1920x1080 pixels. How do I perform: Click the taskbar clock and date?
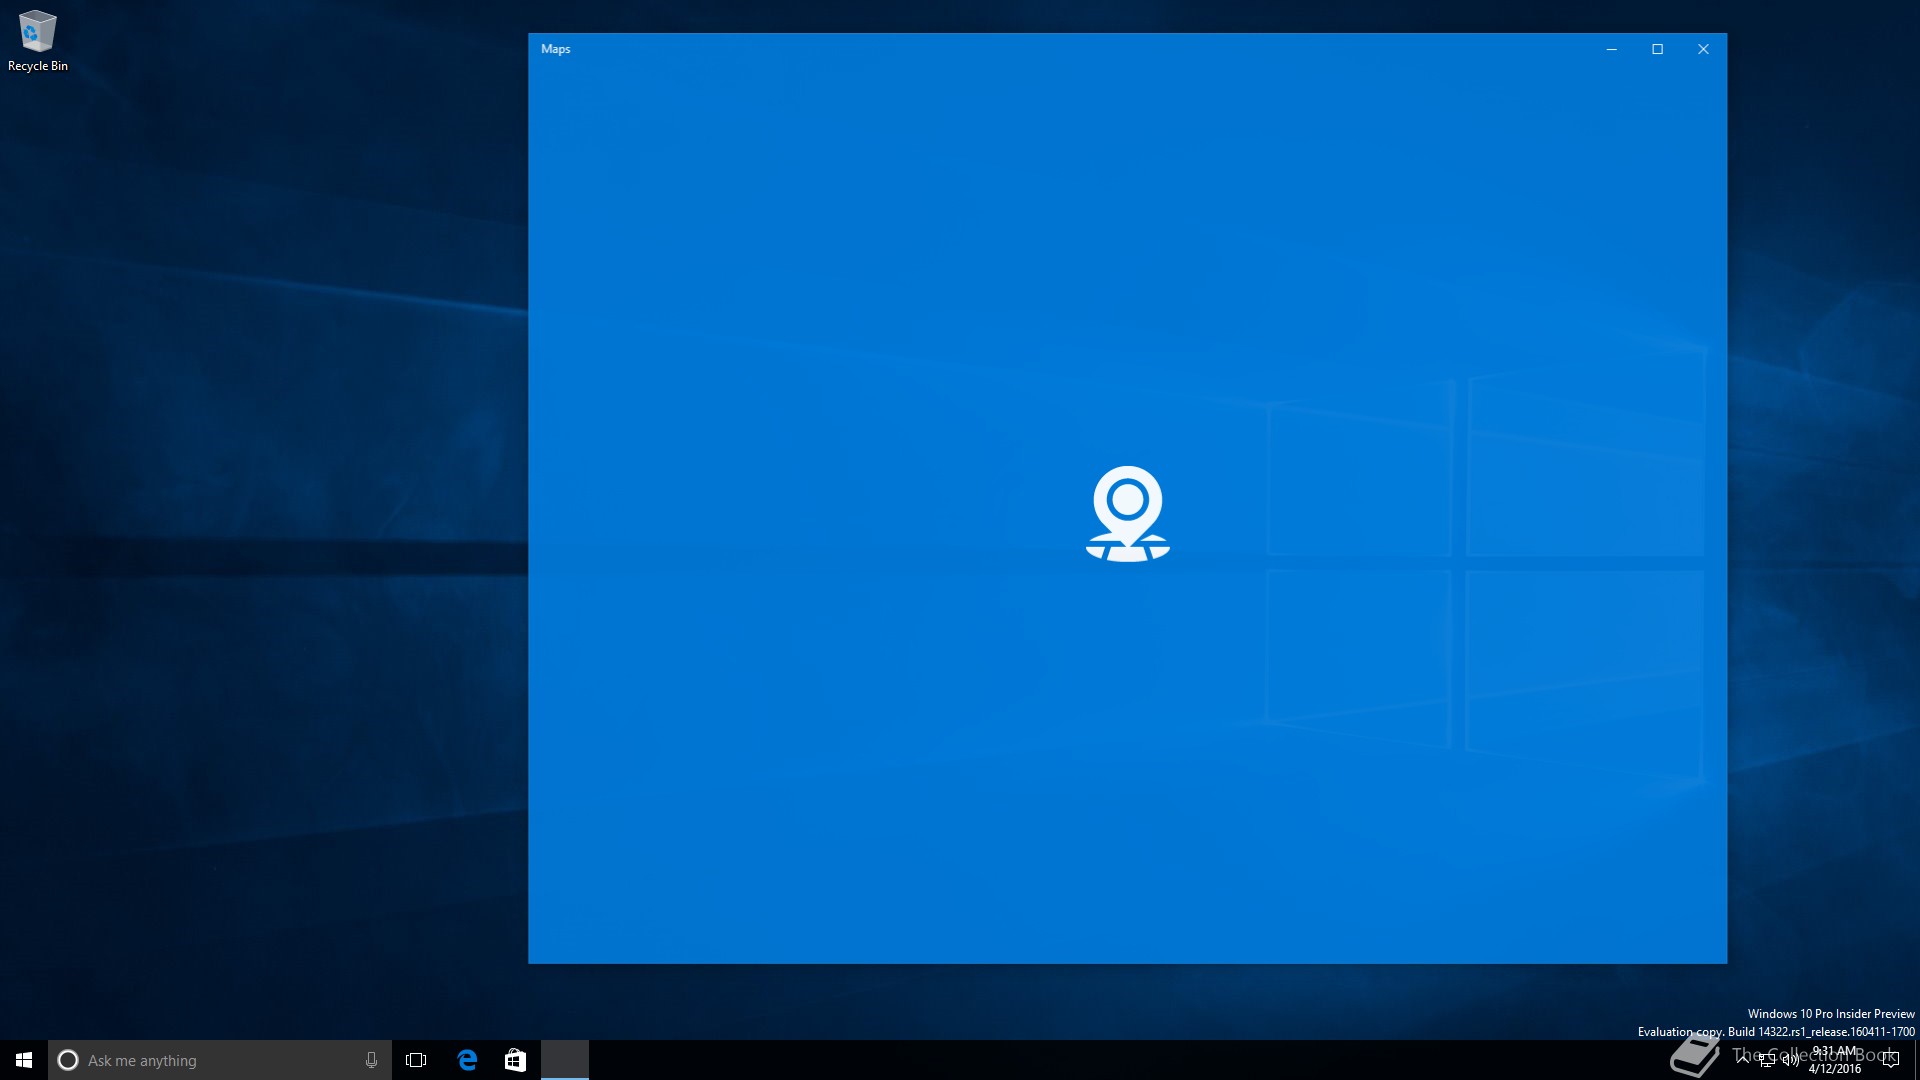tap(1835, 1060)
